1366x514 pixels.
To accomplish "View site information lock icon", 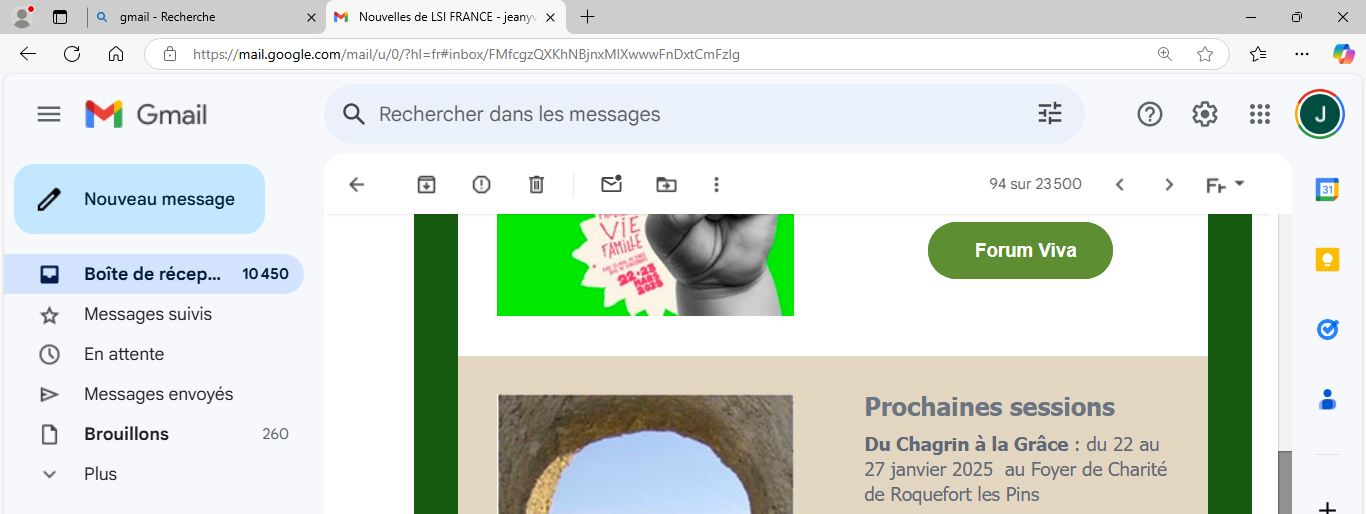I will click(170, 54).
